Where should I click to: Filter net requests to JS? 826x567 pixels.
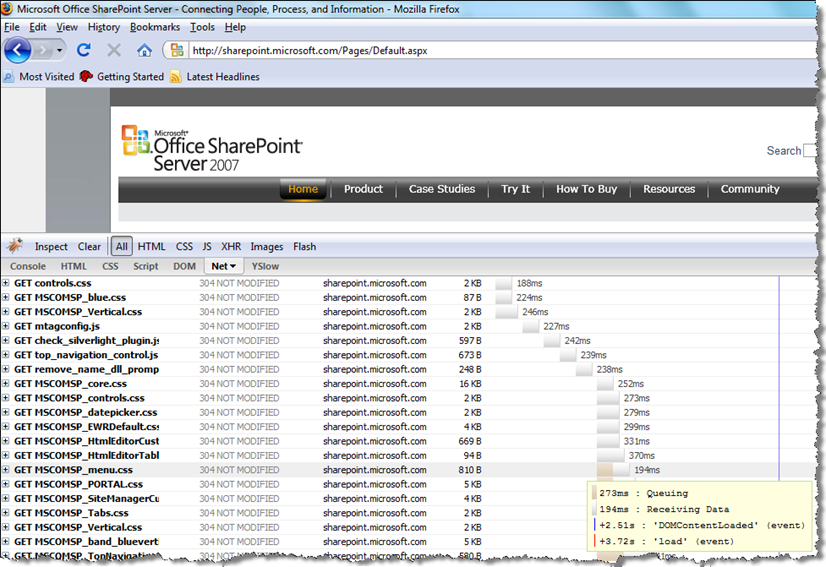click(x=207, y=247)
